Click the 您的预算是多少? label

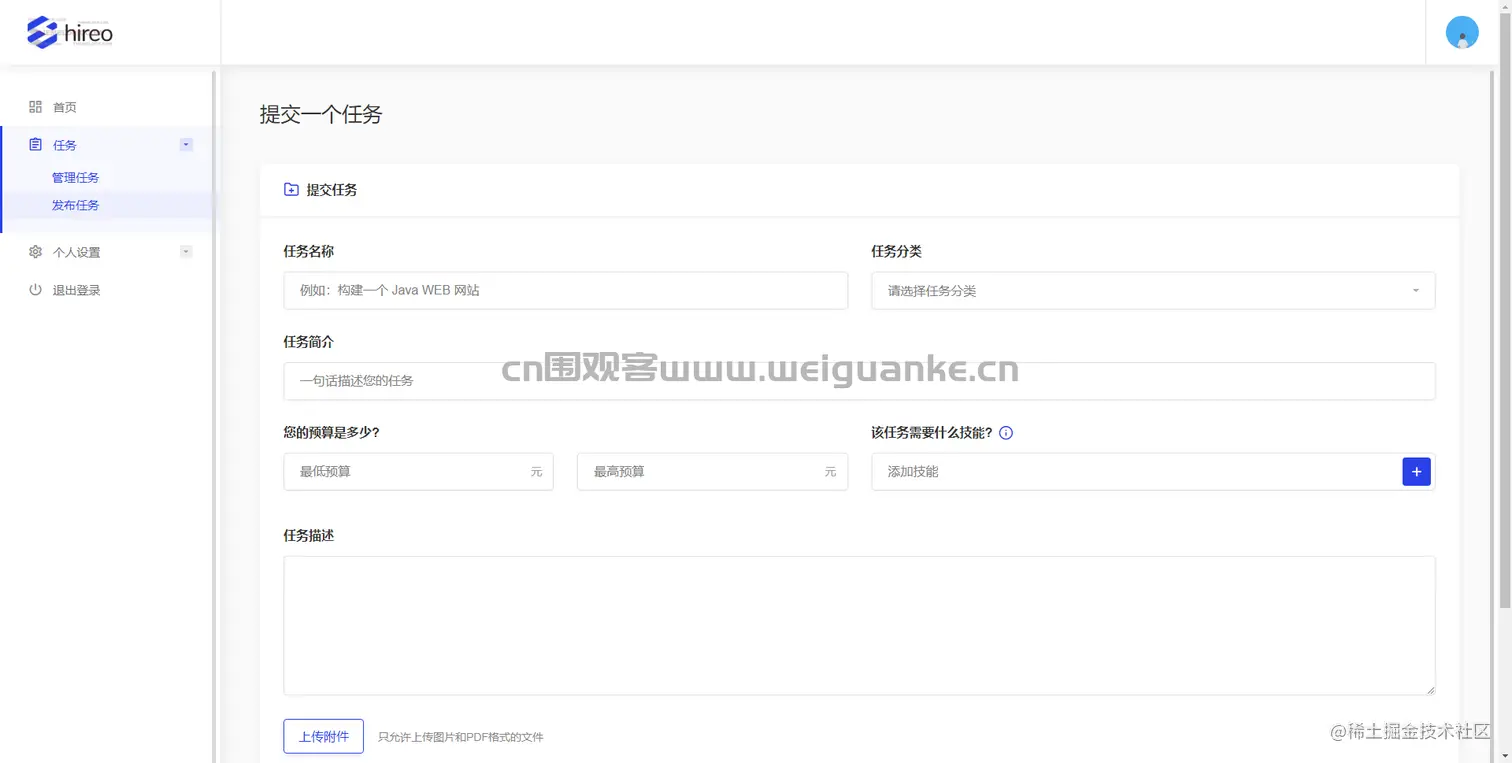click(332, 433)
